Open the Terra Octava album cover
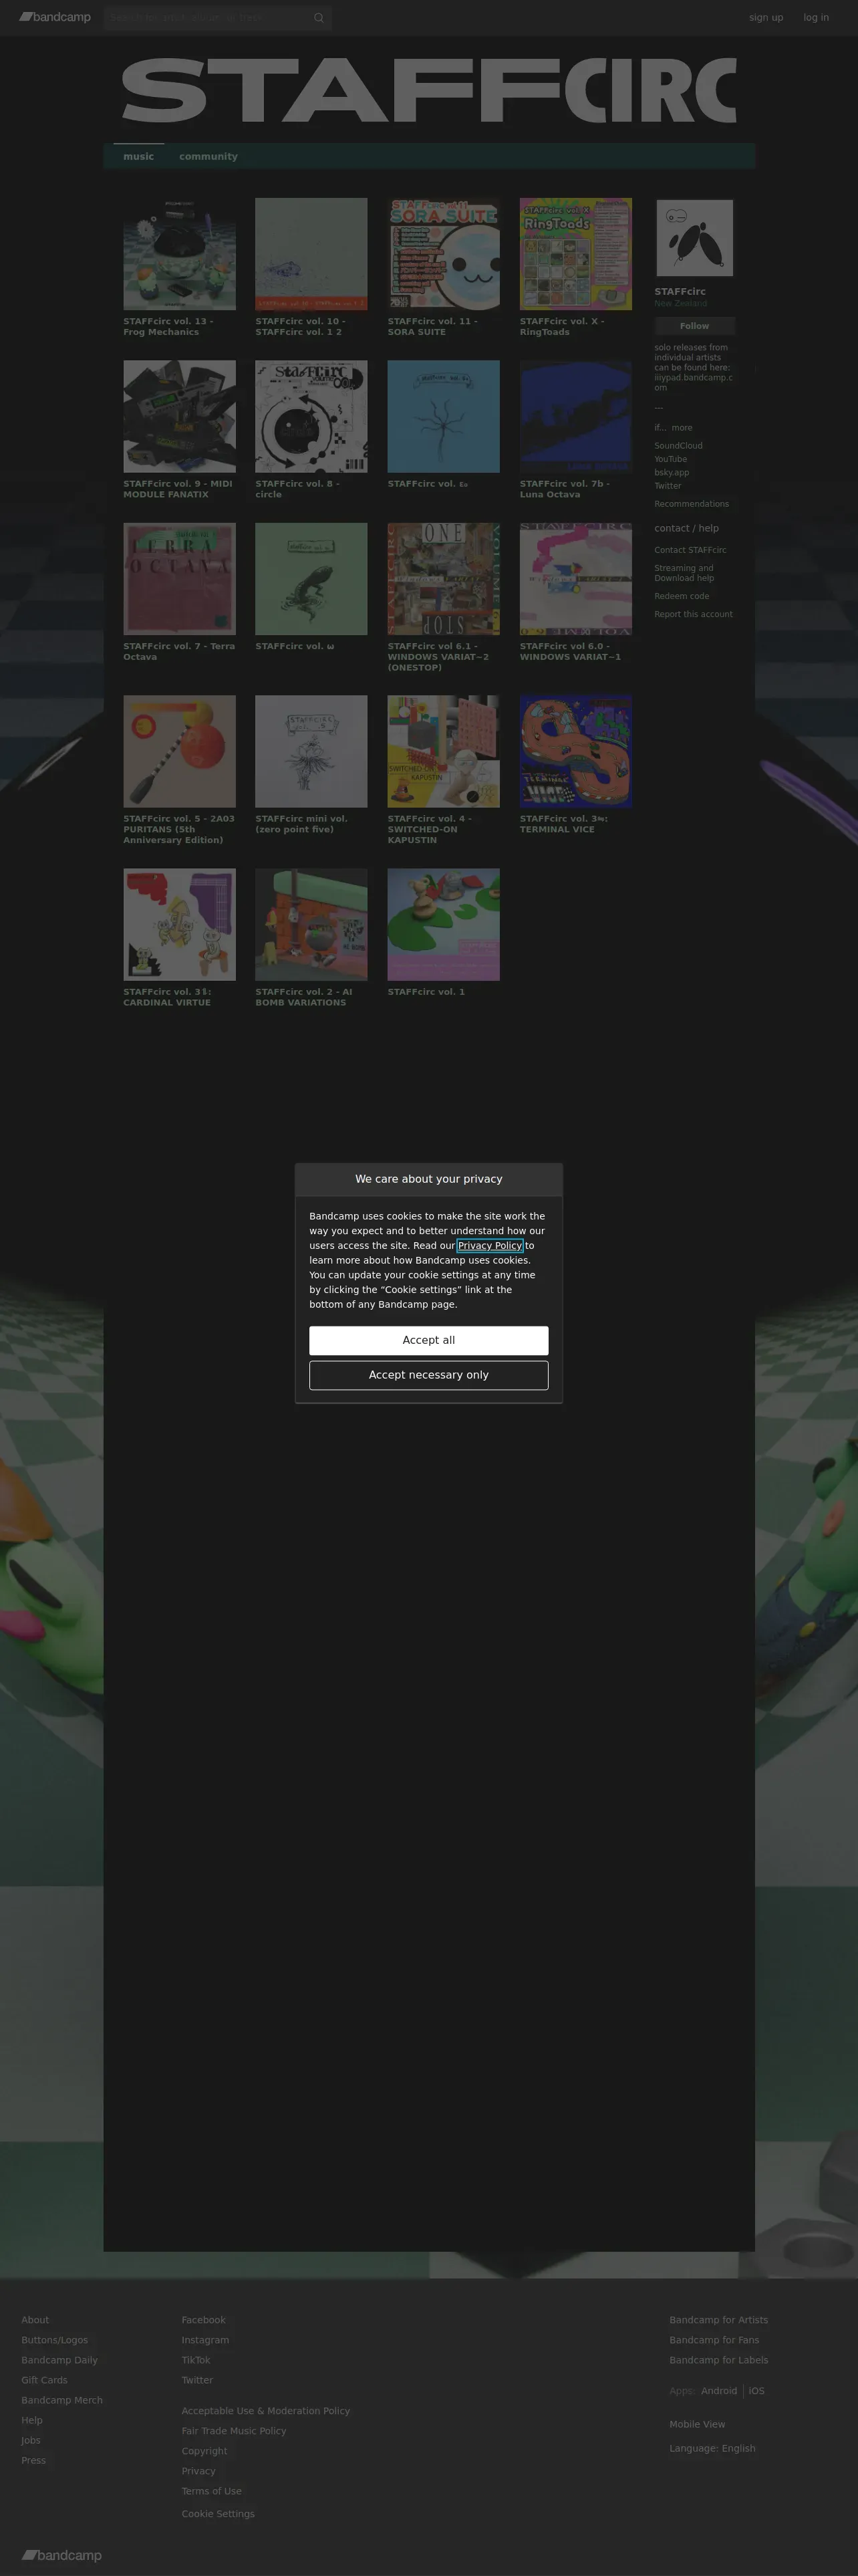 point(180,579)
